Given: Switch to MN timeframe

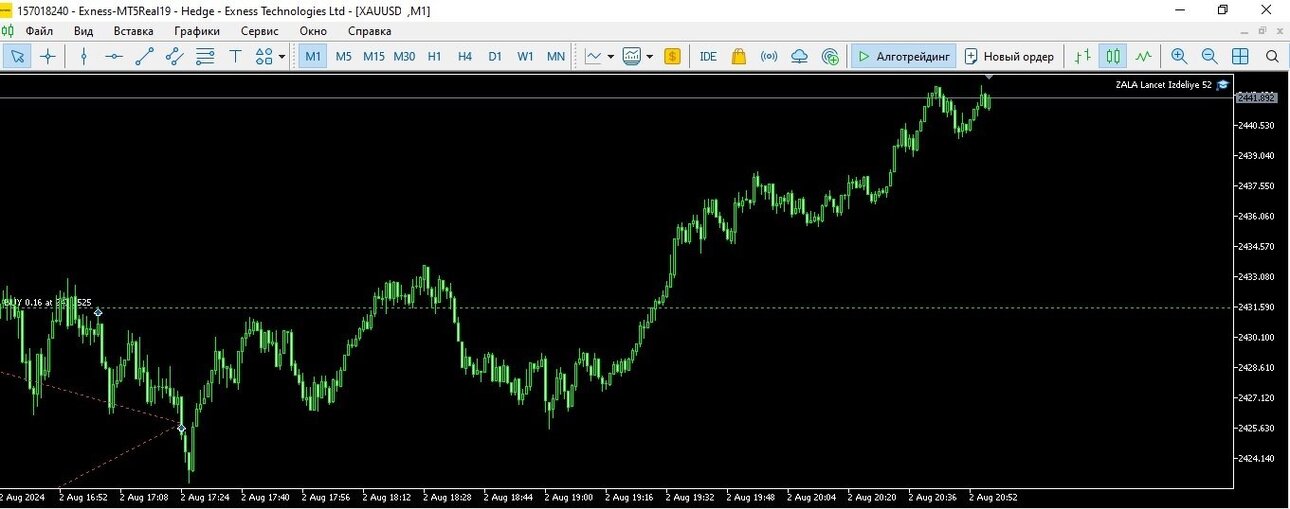Looking at the screenshot, I should [556, 57].
